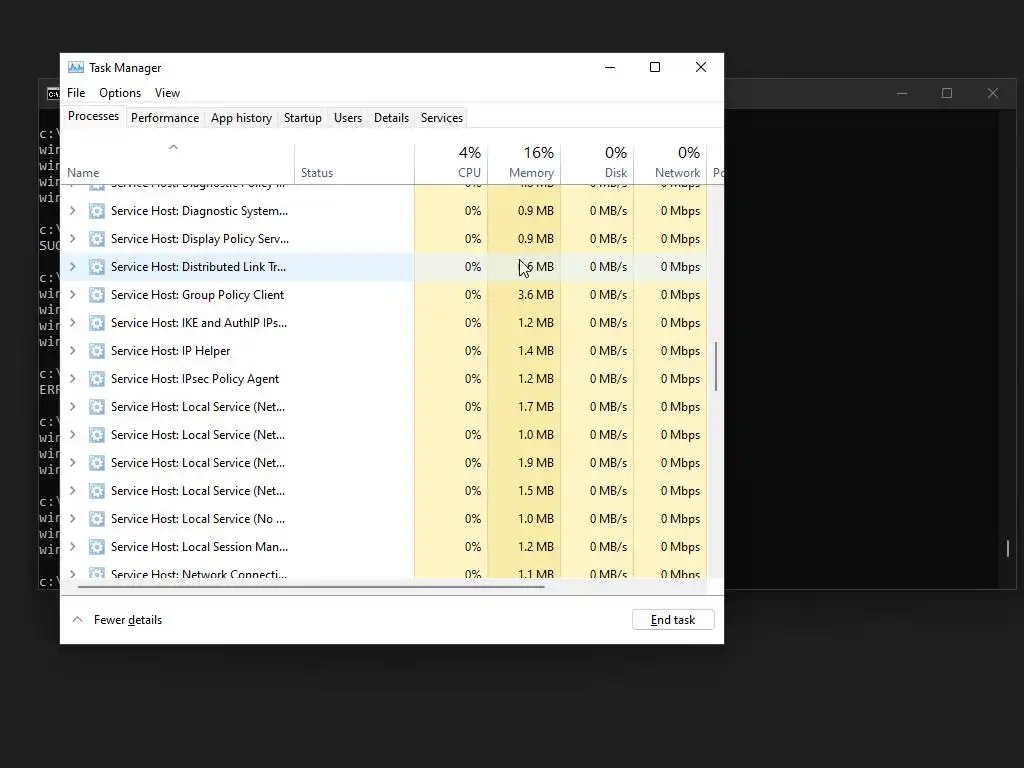Click gear icon of Group Policy Client row
1024x768 pixels.
click(97, 295)
